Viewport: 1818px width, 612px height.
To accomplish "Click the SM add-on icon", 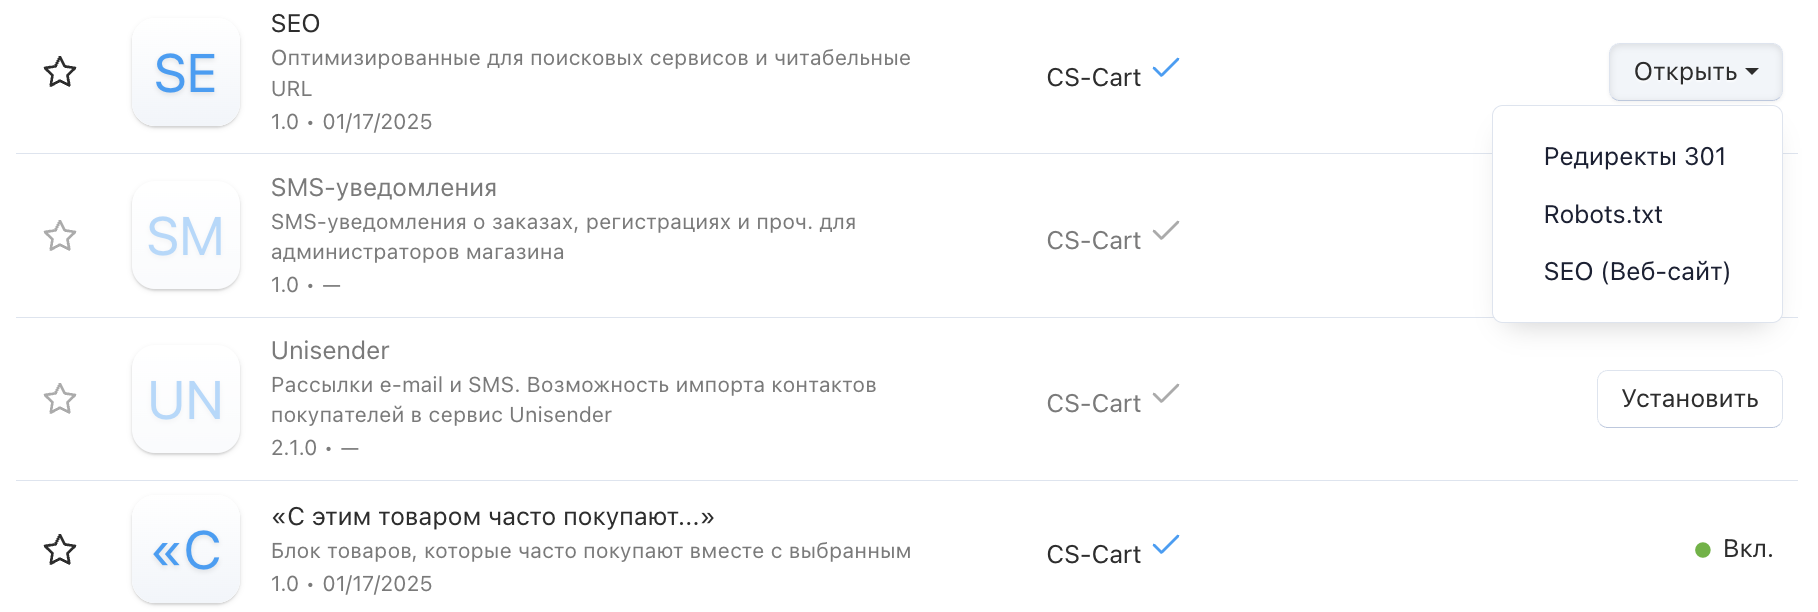I will coord(186,236).
